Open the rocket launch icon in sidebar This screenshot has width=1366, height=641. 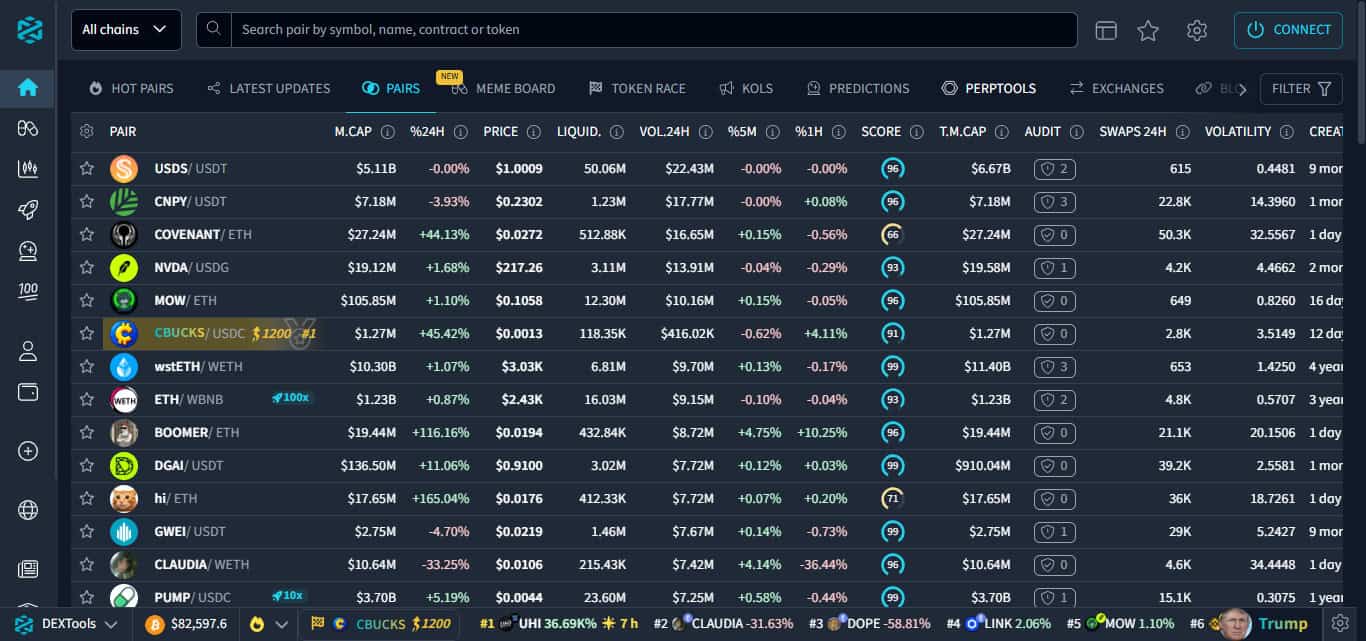tap(28, 209)
